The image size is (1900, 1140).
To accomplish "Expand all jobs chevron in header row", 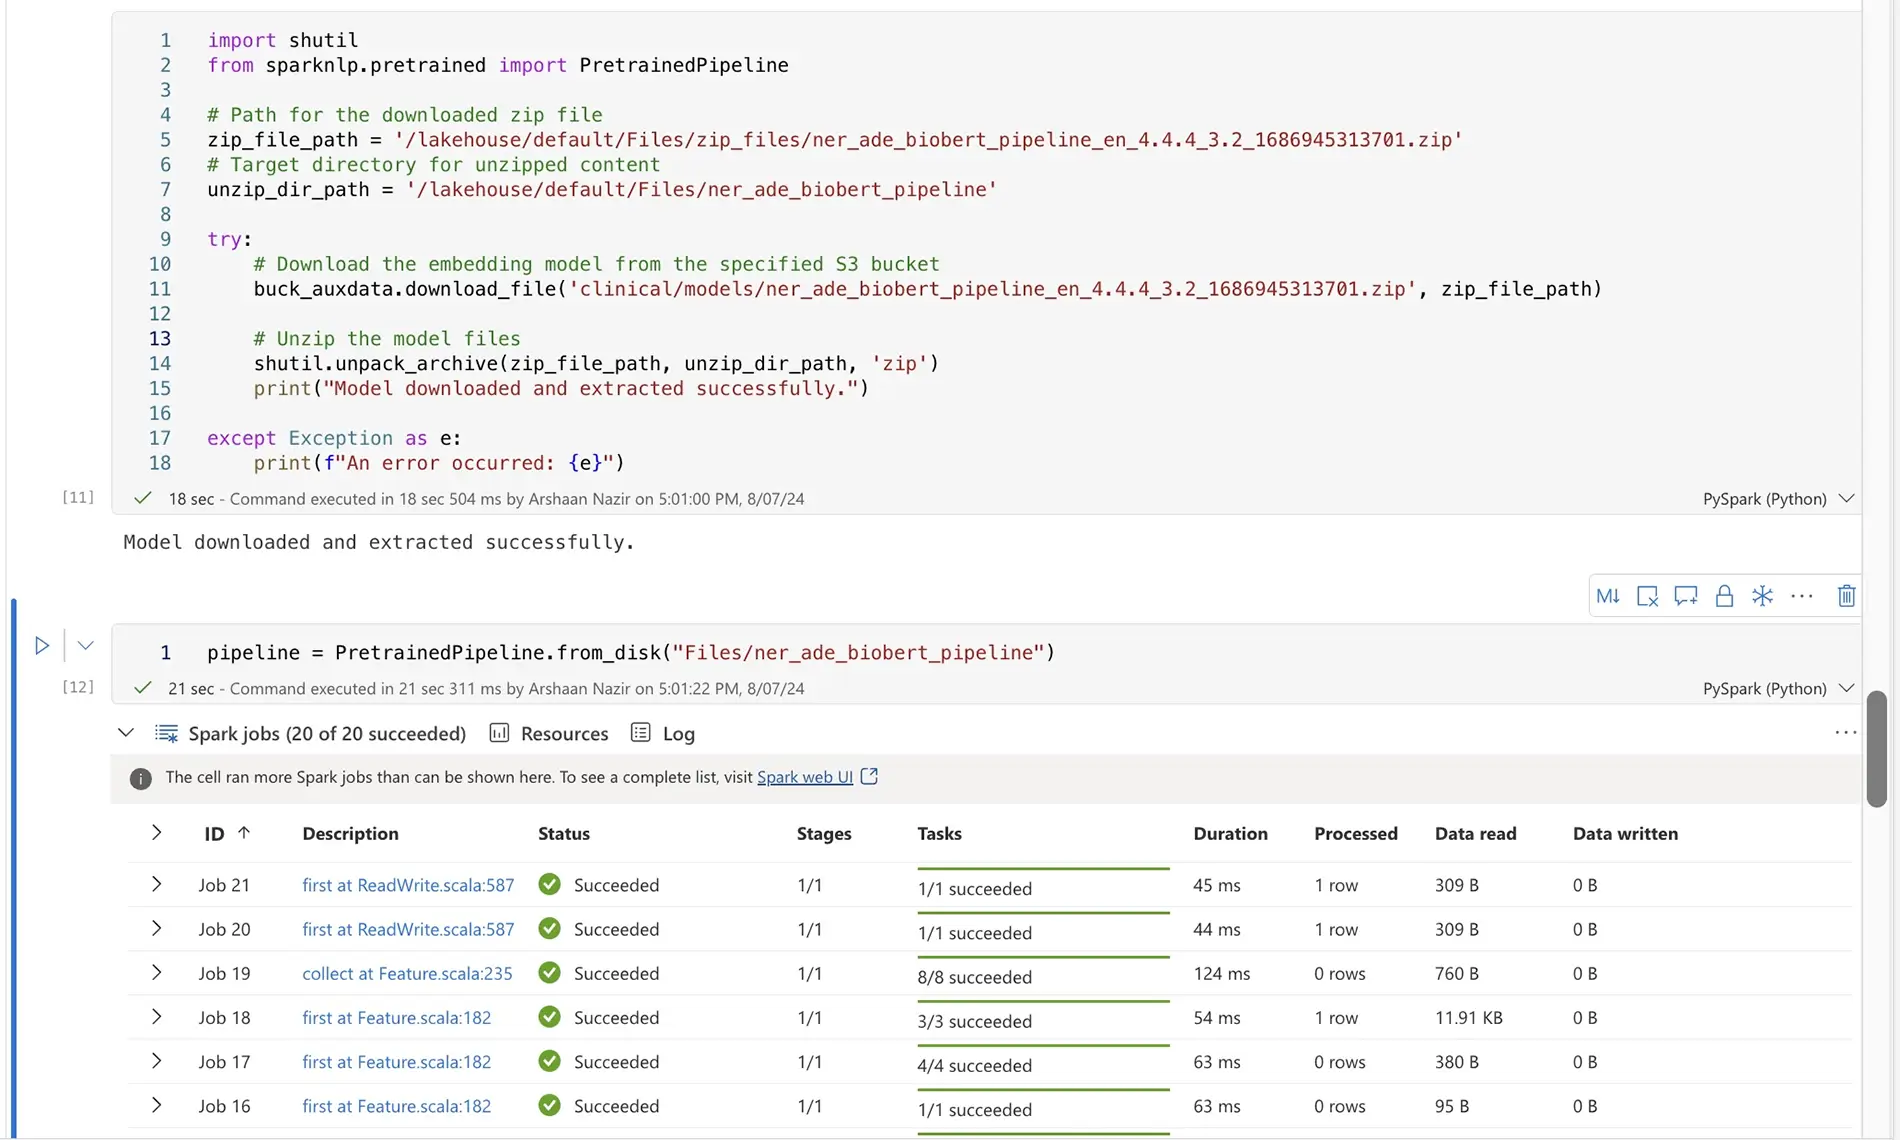I will coord(156,832).
